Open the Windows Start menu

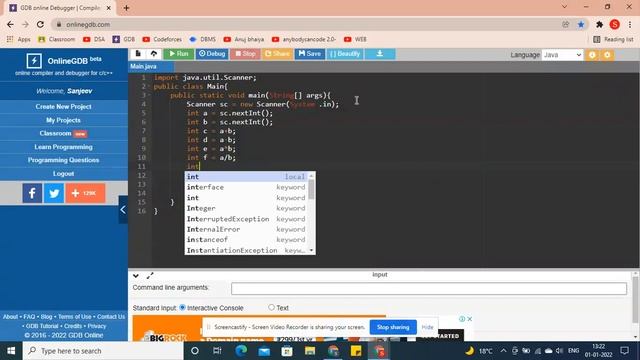click(x=11, y=351)
